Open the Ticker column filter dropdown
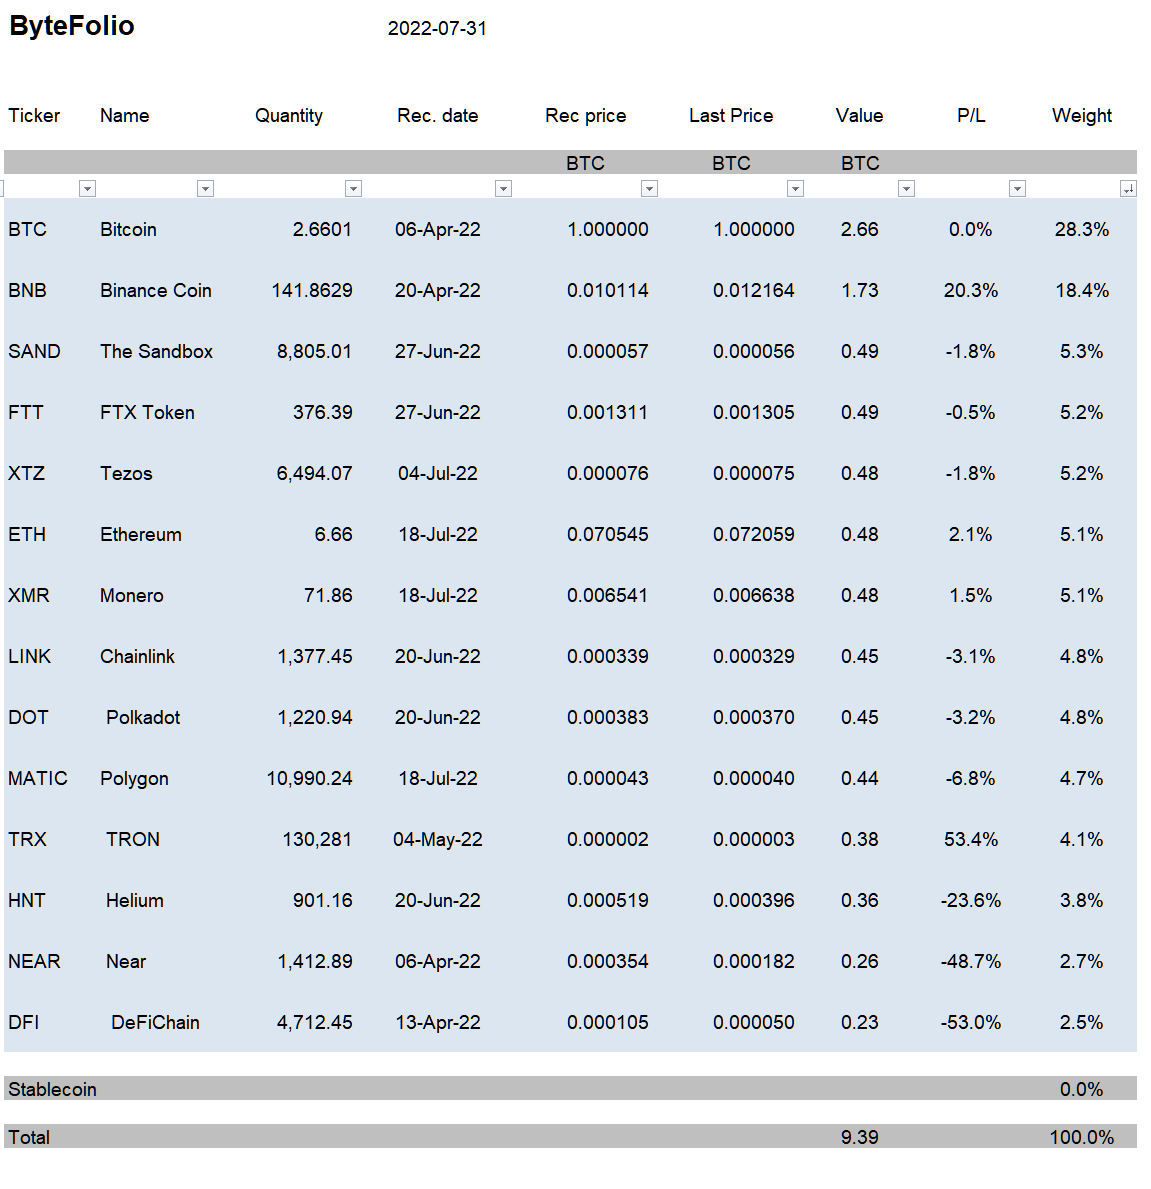This screenshot has height=1189, width=1151. [87, 189]
